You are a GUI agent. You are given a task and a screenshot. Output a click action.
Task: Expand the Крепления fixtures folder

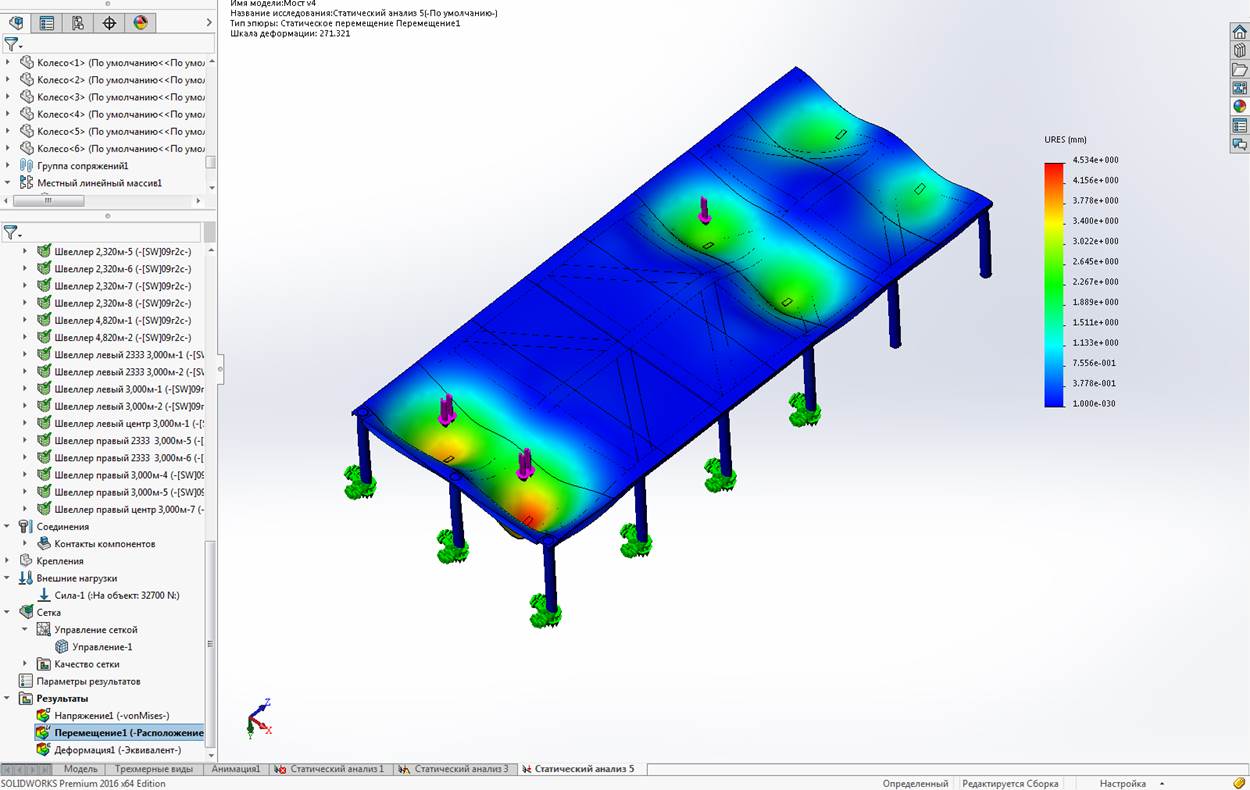8,560
